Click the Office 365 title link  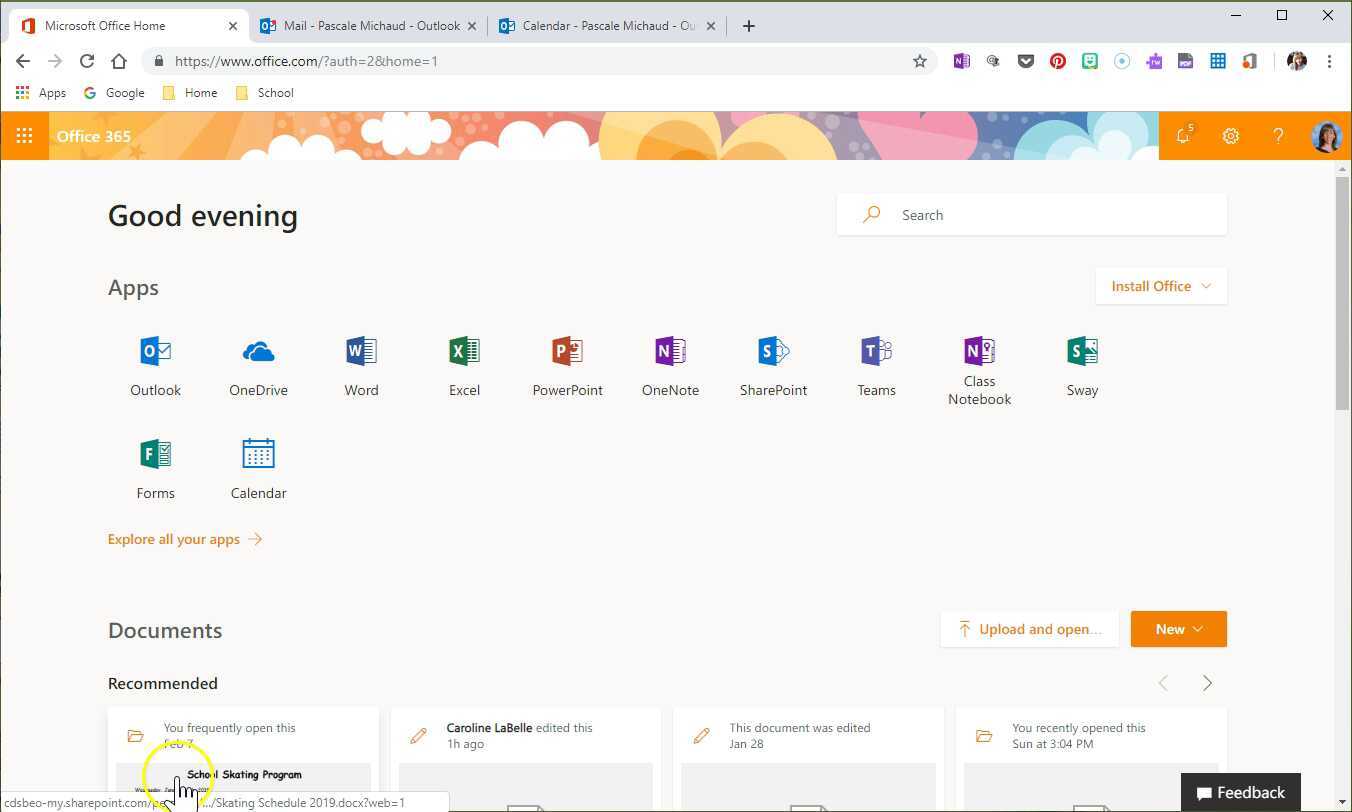click(x=94, y=136)
